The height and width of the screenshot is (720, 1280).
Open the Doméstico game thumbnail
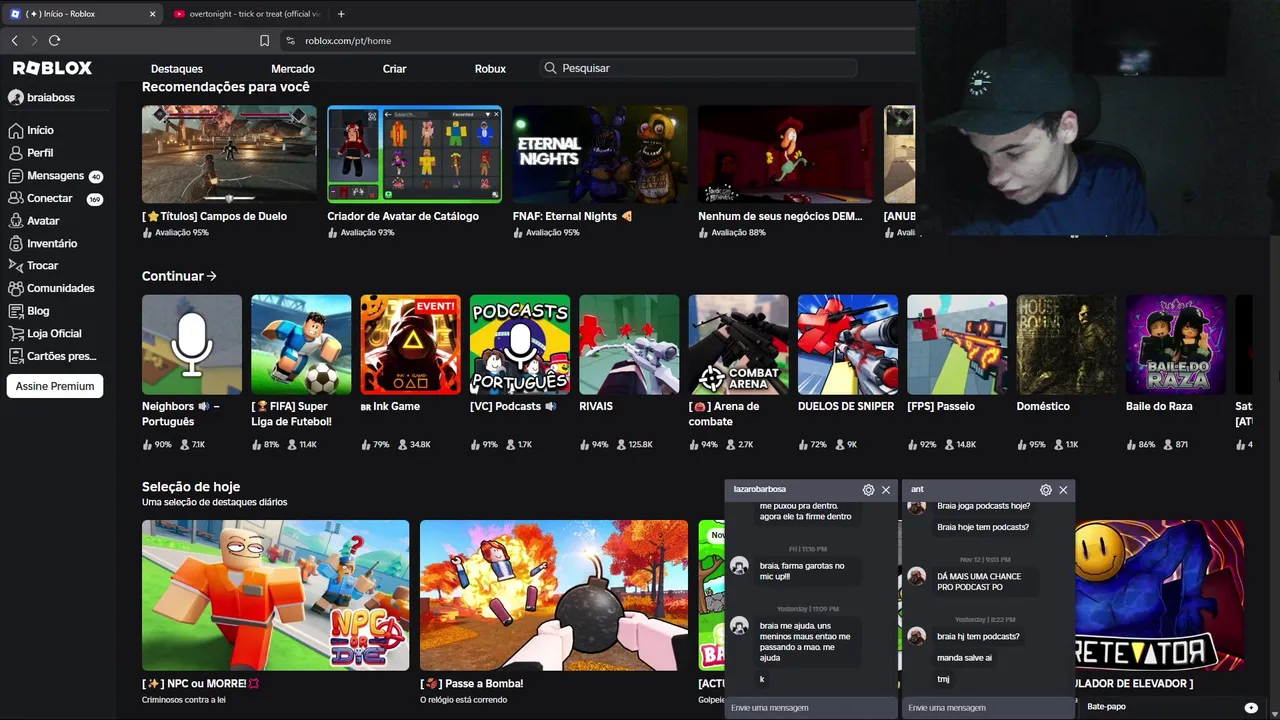[1066, 344]
